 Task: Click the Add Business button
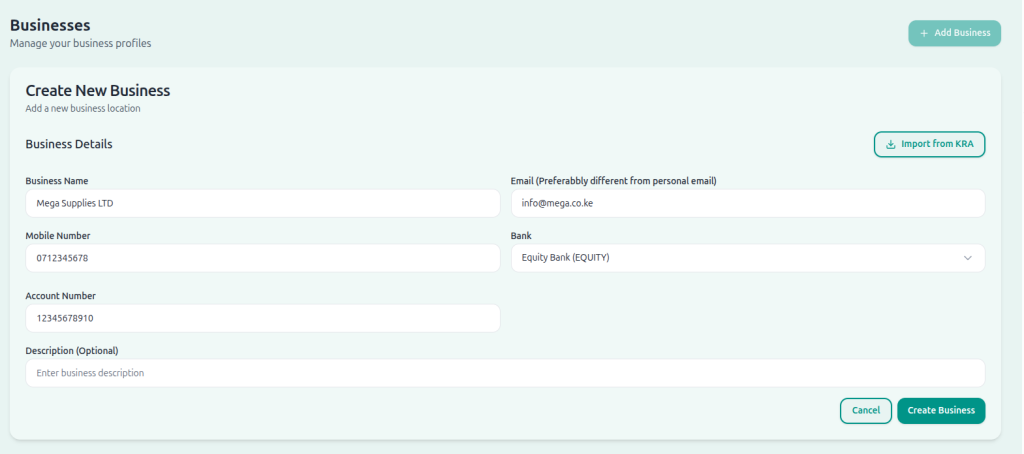(954, 33)
